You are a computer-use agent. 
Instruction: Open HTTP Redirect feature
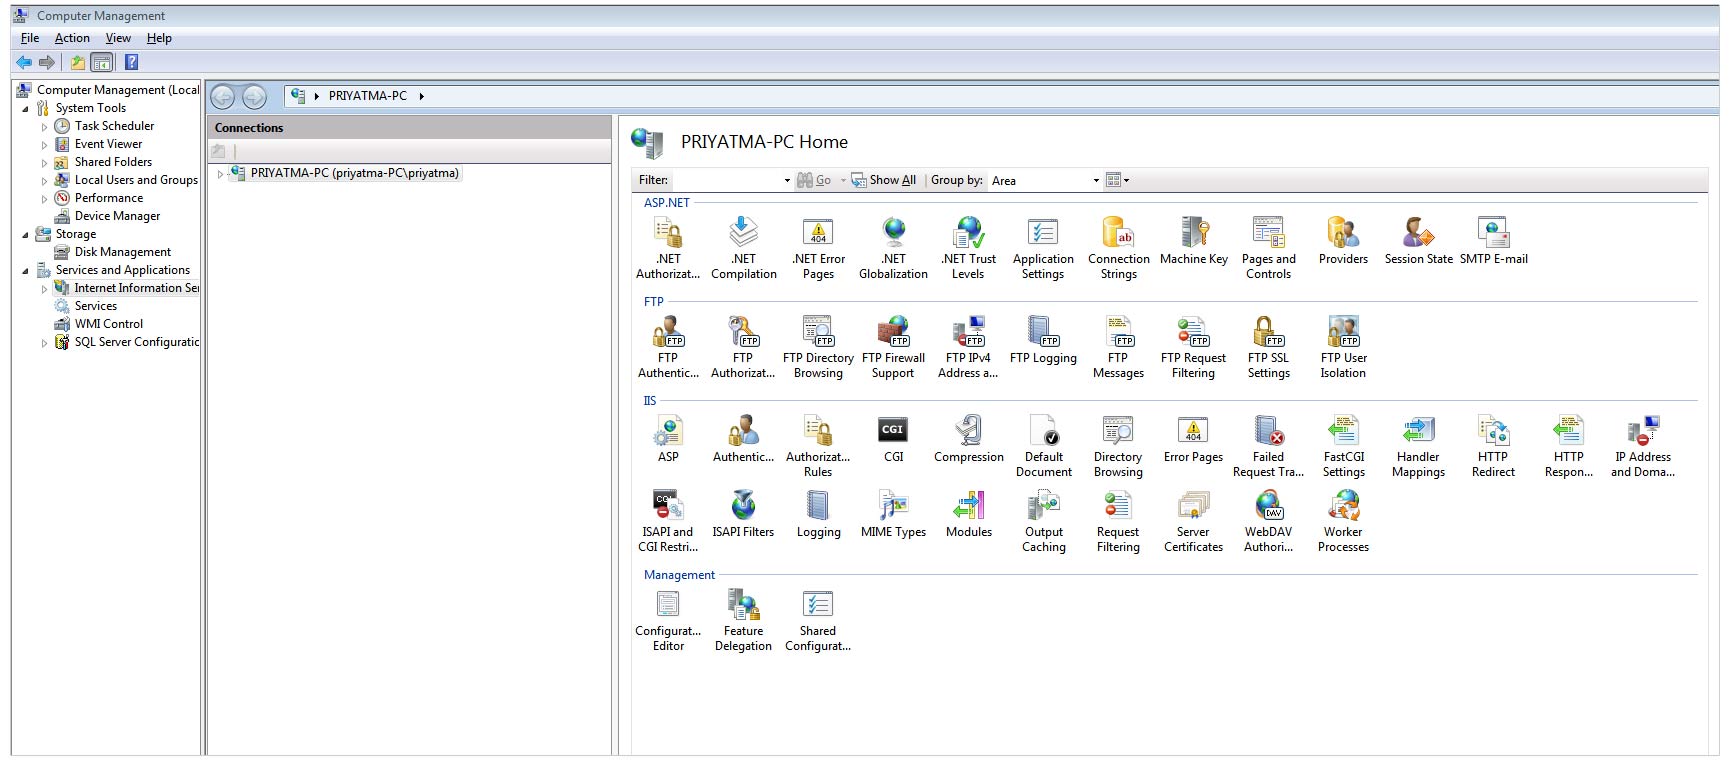tap(1493, 445)
